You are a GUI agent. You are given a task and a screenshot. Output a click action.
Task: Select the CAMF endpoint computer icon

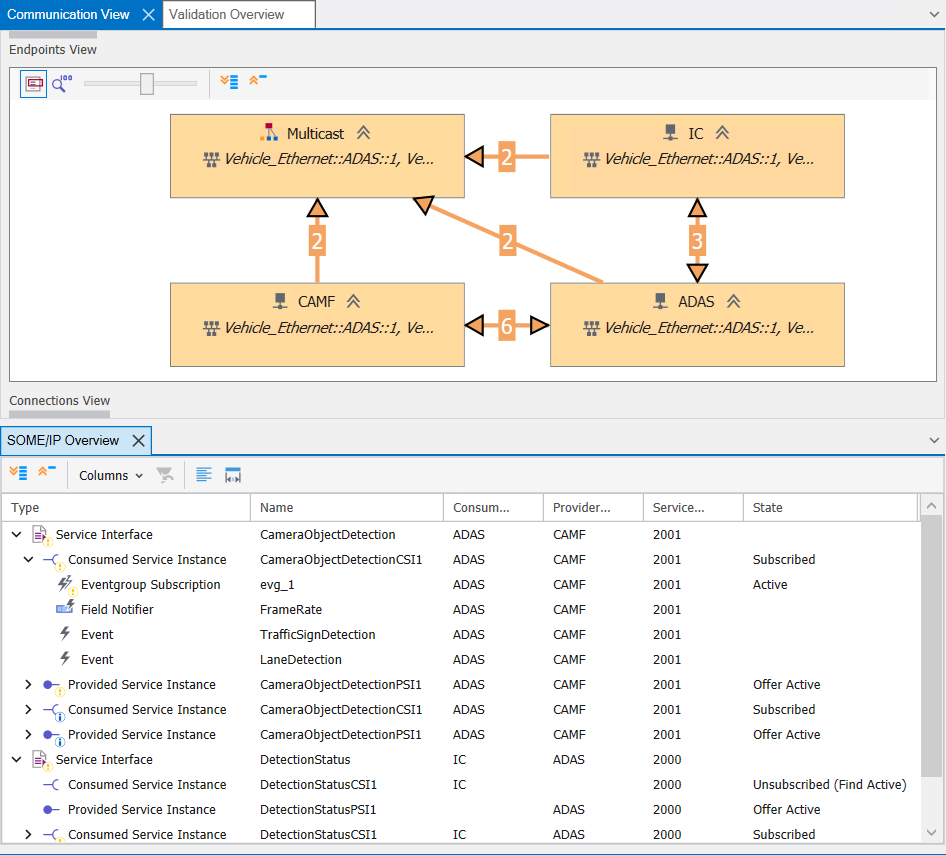coord(280,300)
